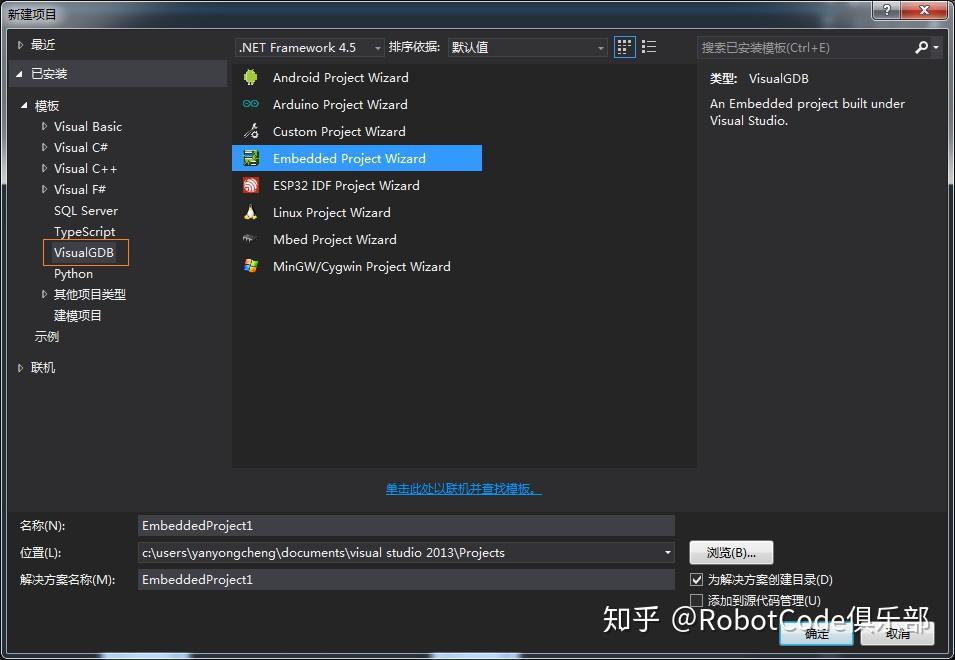
Task: Click 单击此处以联机并查找模板 link
Action: click(x=463, y=489)
